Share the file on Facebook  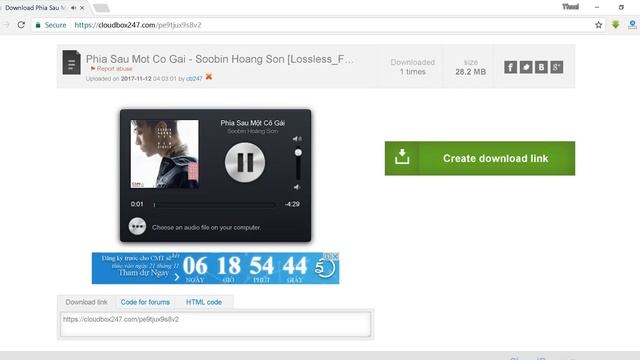pyautogui.click(x=510, y=67)
